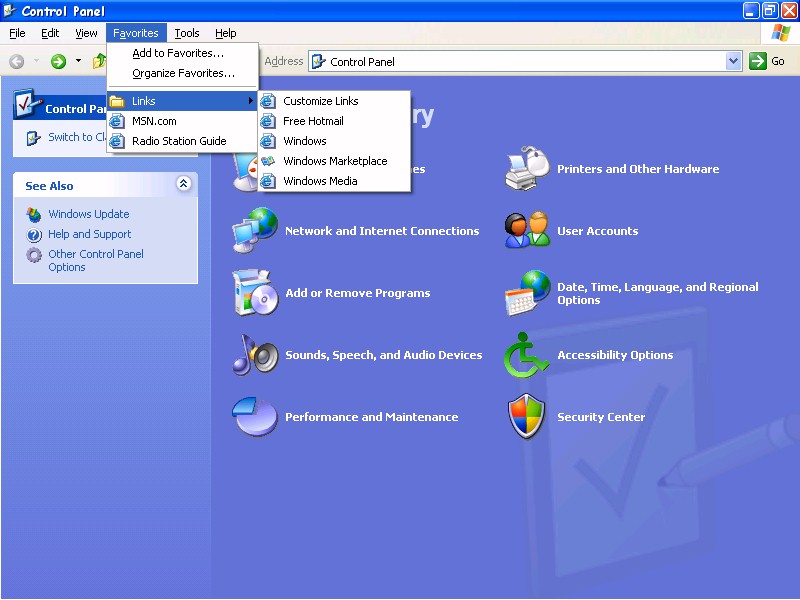Viewport: 800px width, 600px height.
Task: Click inside the Address input field
Action: point(520,61)
